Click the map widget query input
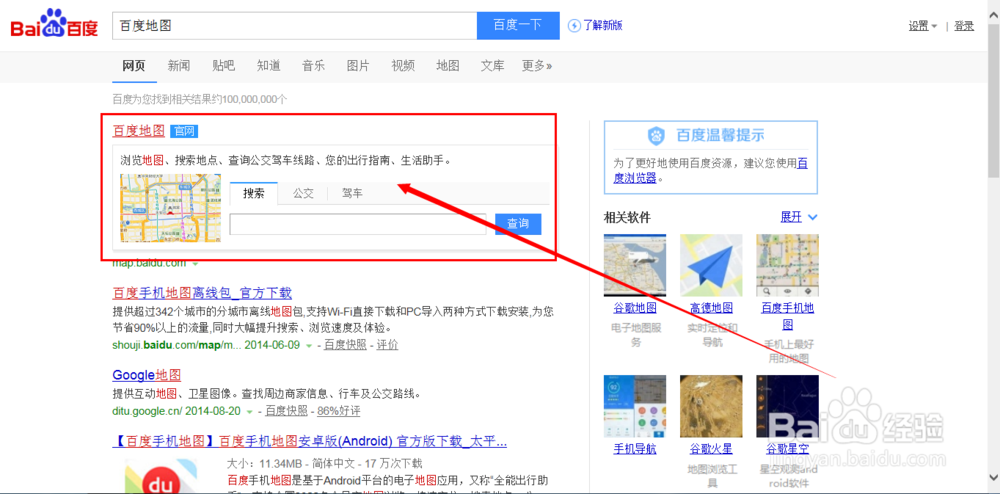The width and height of the screenshot is (1000, 494). pos(358,224)
